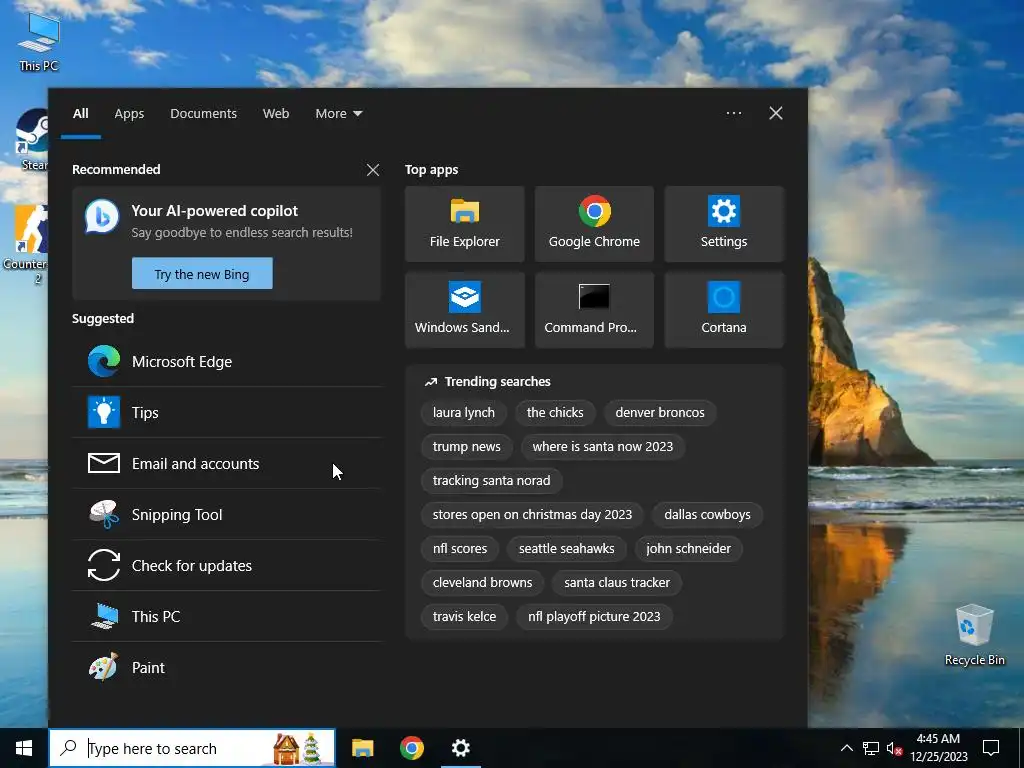
Task: Launch Google Chrome from Top apps
Action: pyautogui.click(x=594, y=224)
